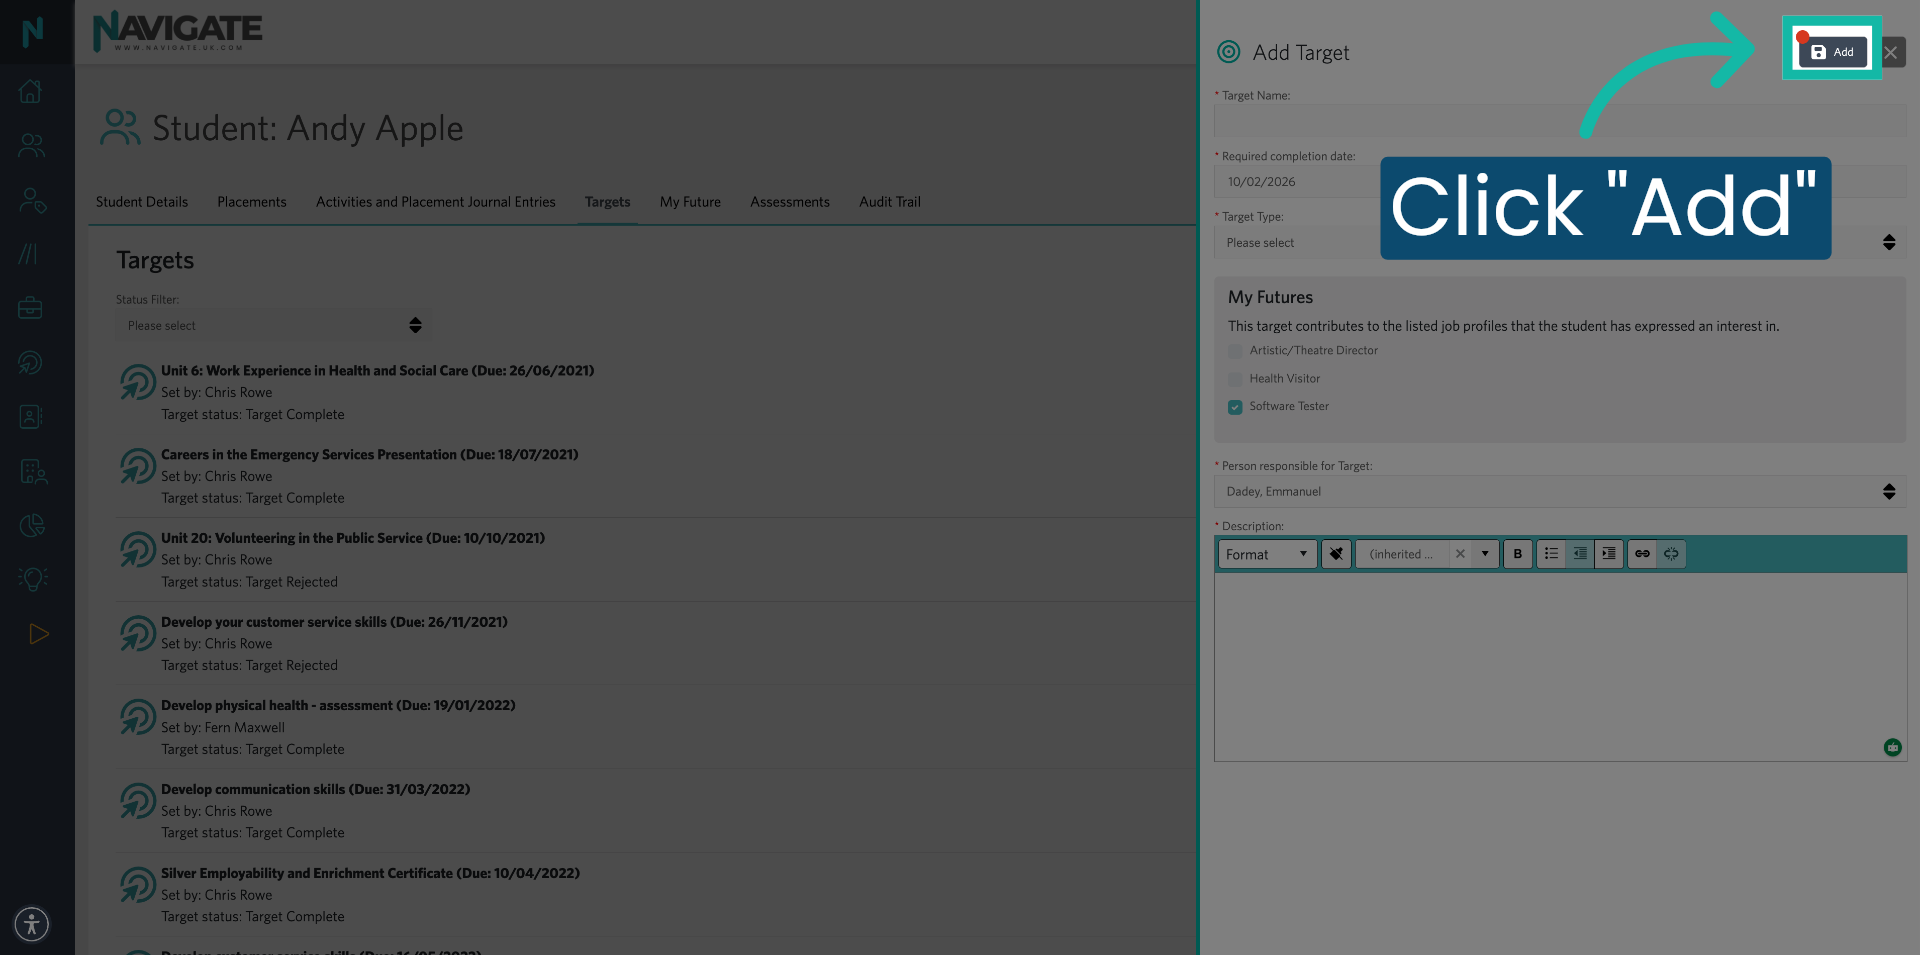This screenshot has width=1920, height=955.
Task: Click the green assistant icon in description box
Action: point(1892,747)
